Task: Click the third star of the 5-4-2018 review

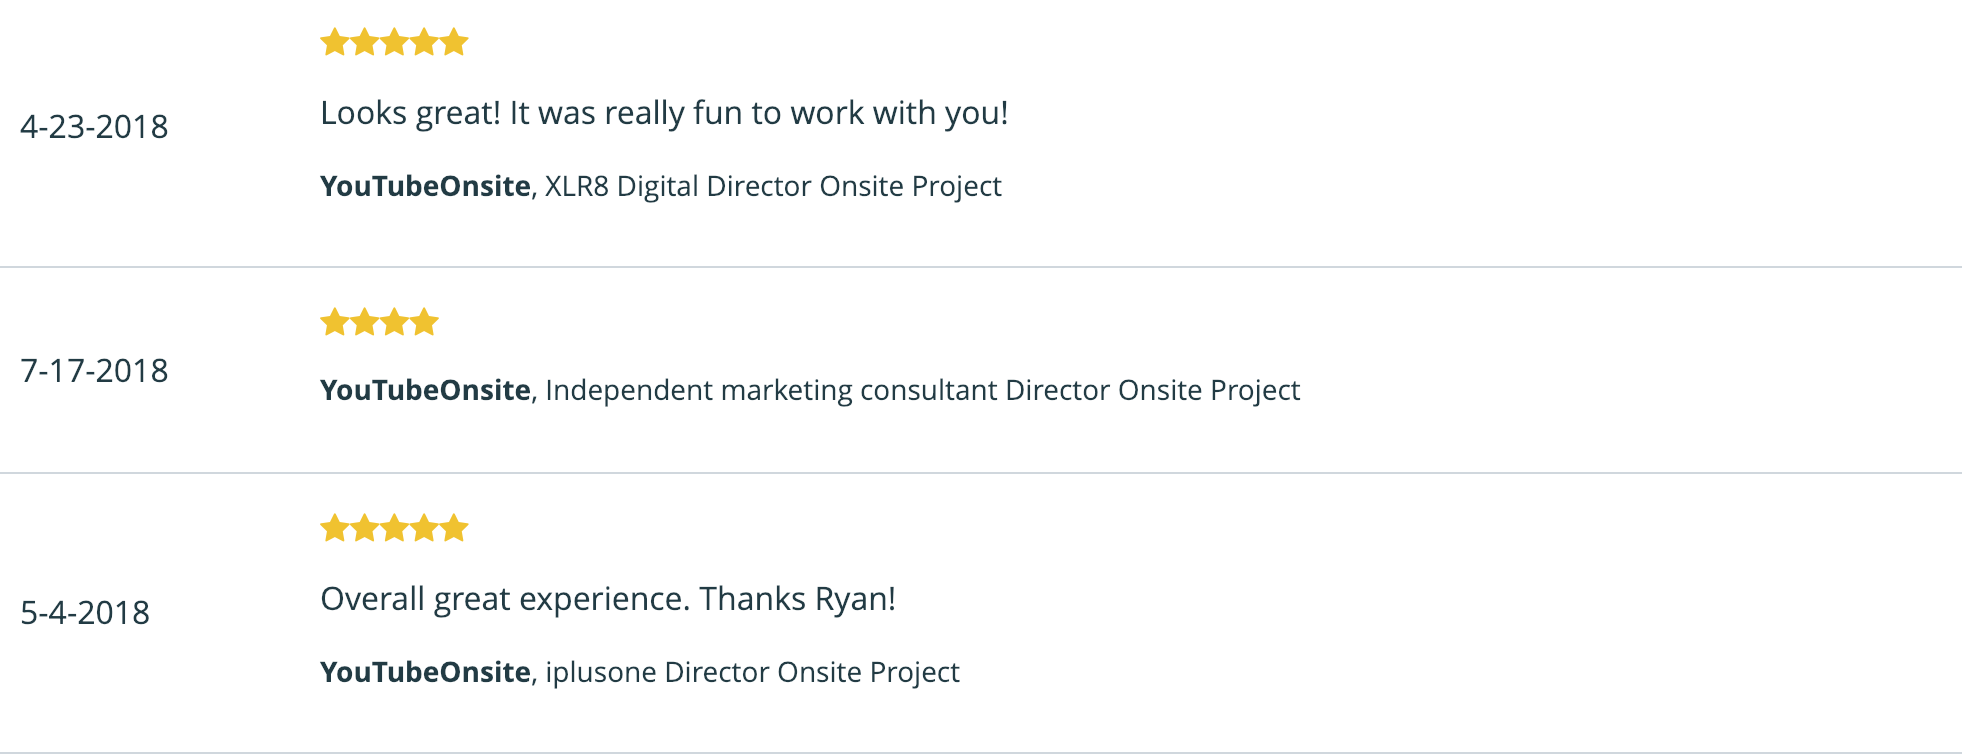Action: coord(394,528)
